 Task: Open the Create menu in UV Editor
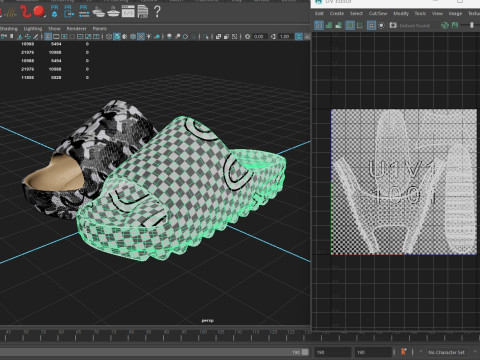pyautogui.click(x=337, y=13)
